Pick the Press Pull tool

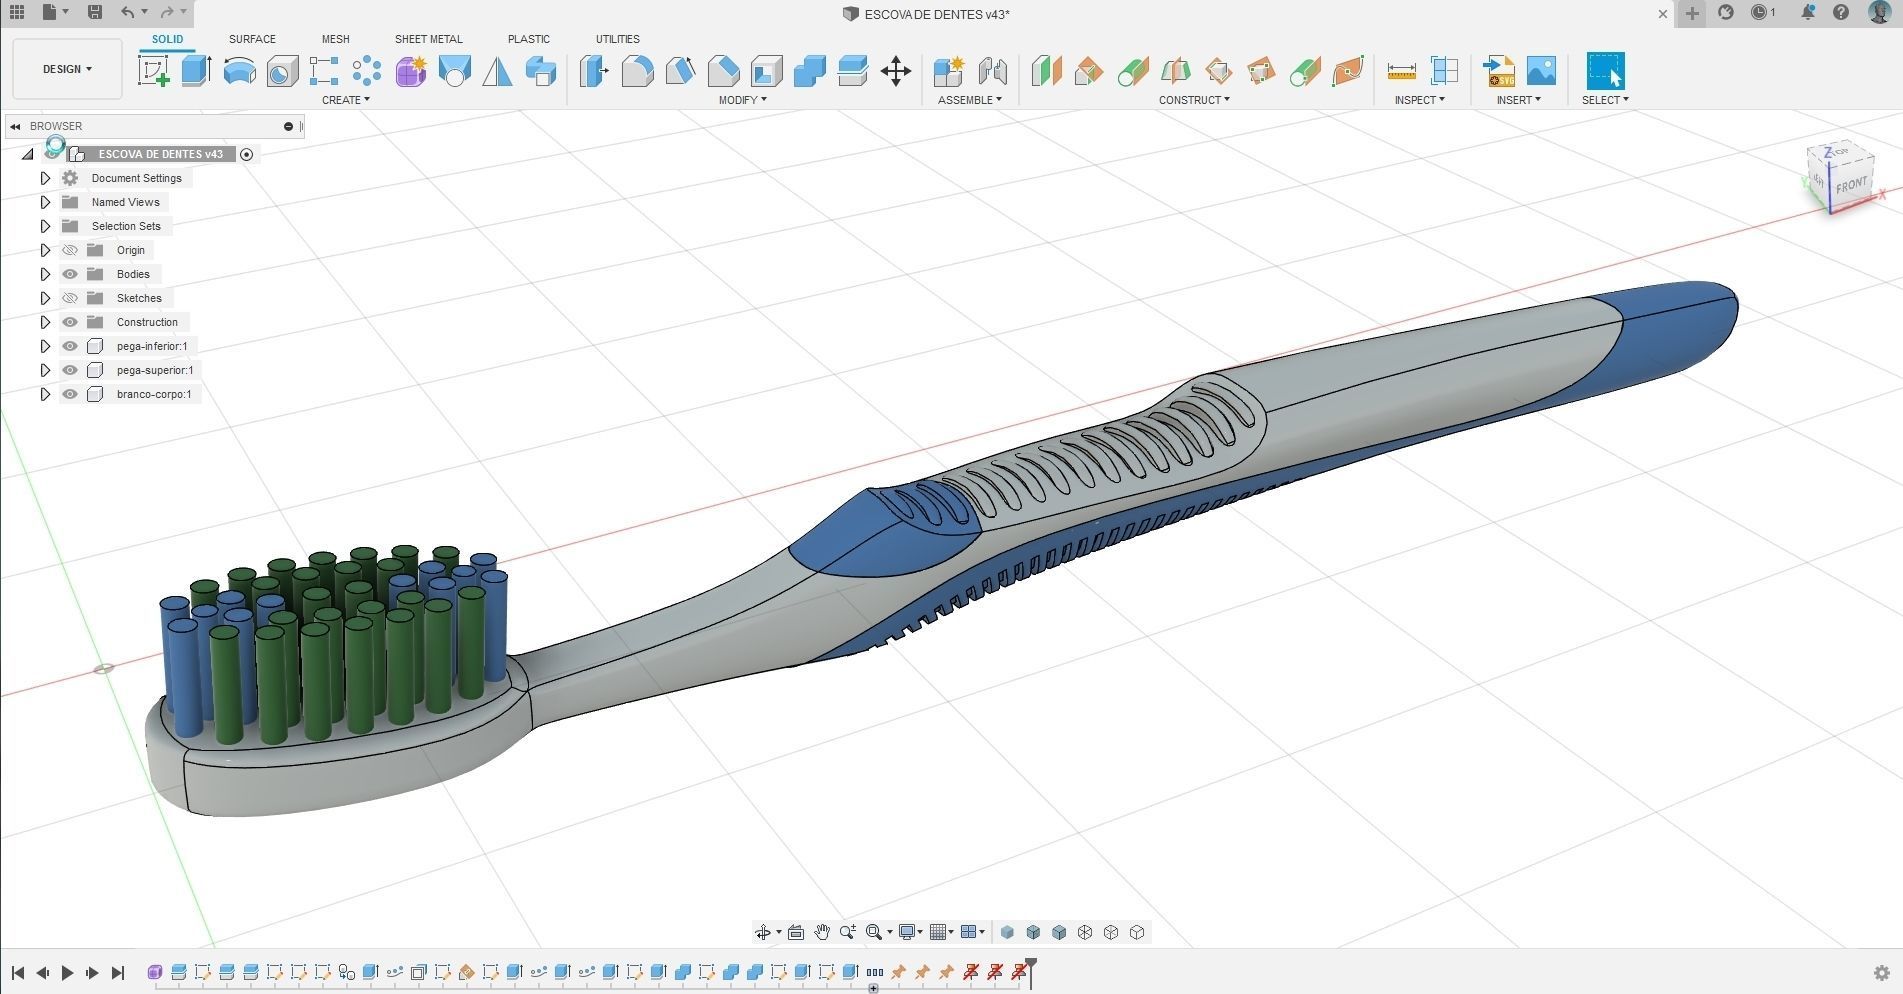(594, 71)
